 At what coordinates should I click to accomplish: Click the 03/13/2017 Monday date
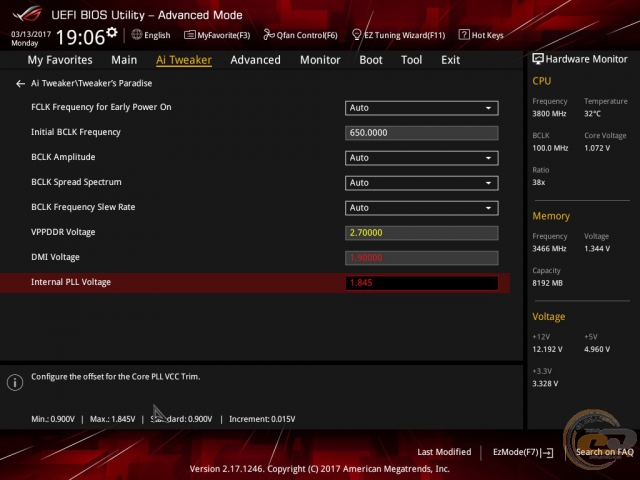(x=31, y=39)
